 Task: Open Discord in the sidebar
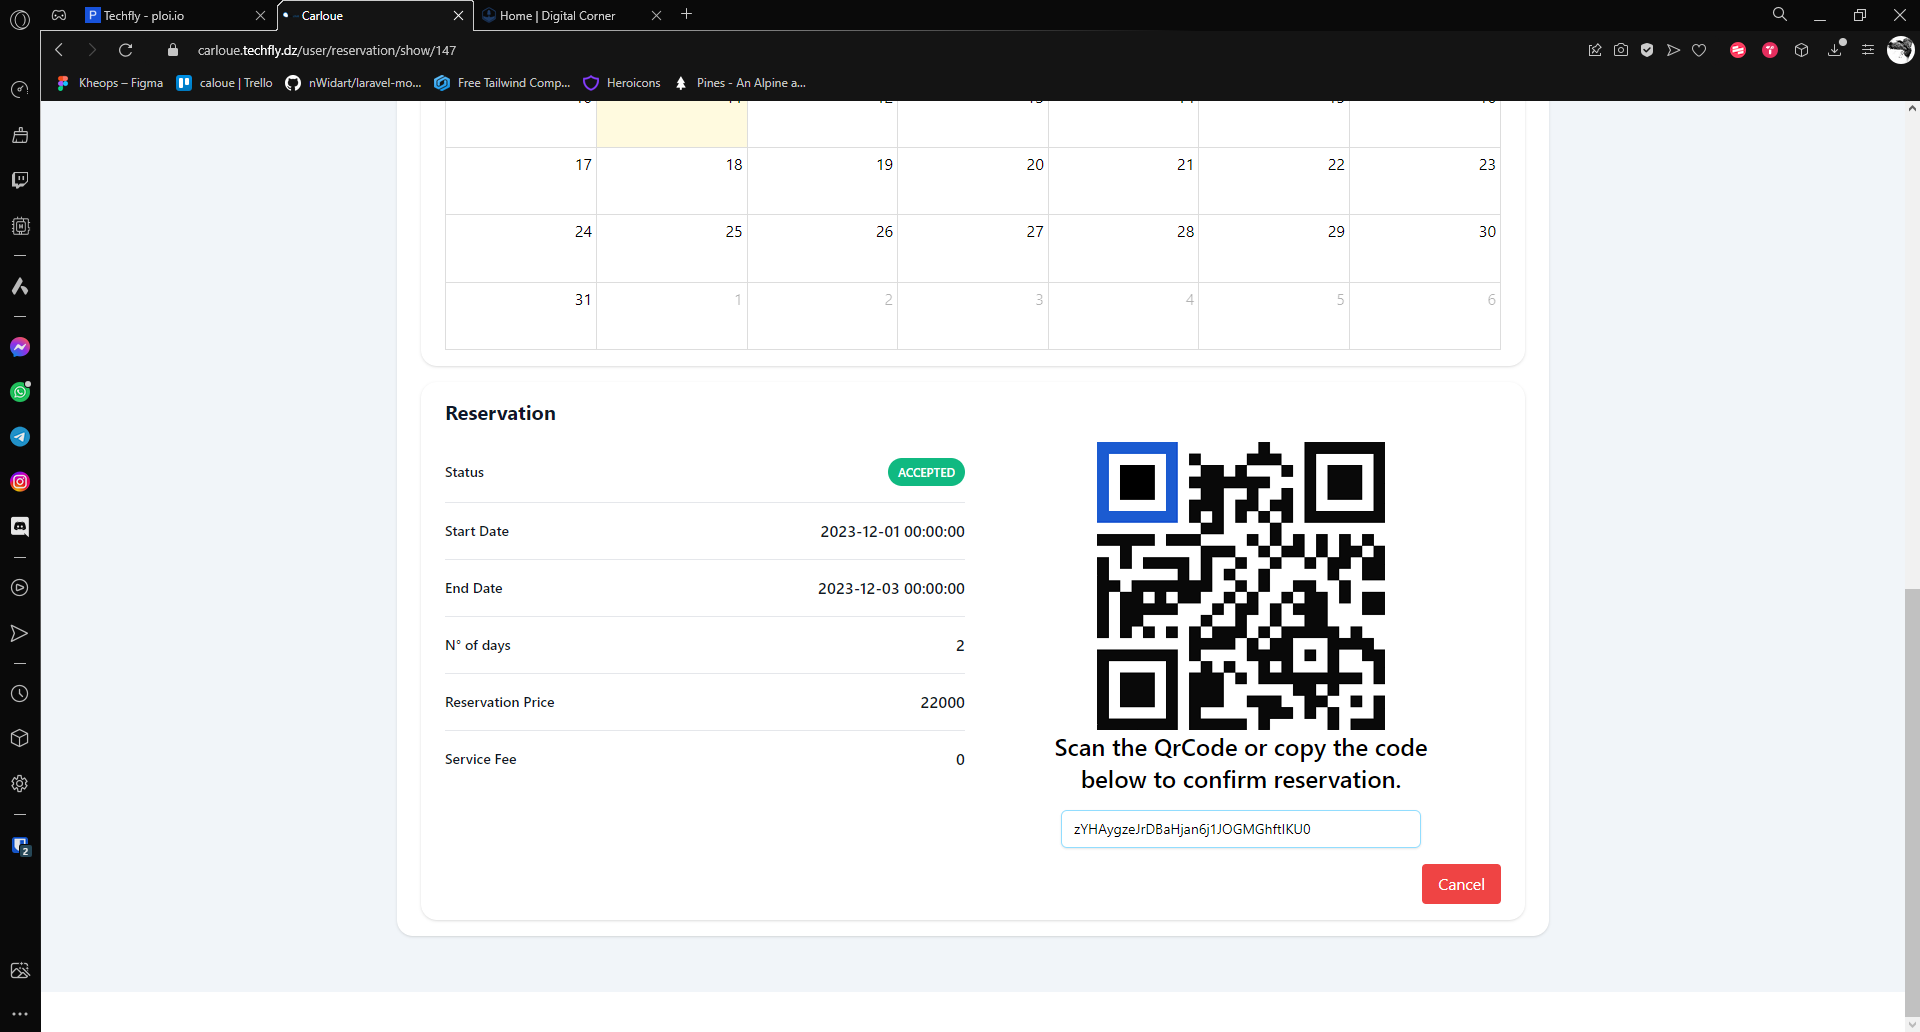pos(20,527)
